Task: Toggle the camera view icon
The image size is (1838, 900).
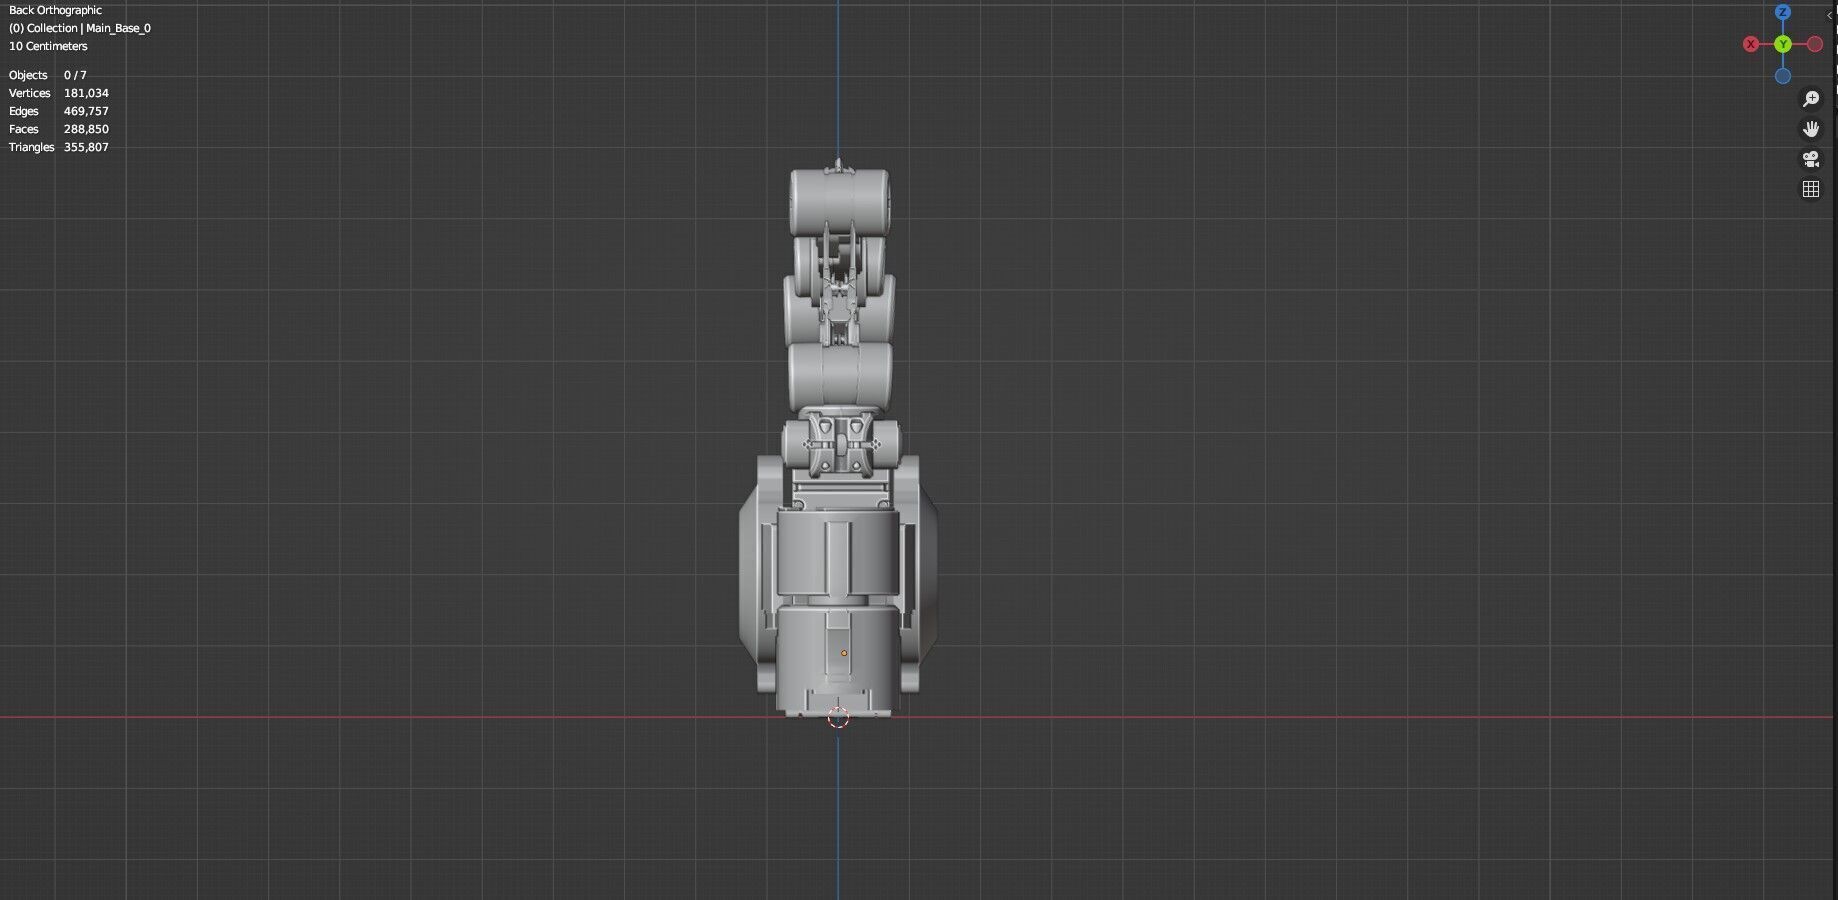Action: 1810,159
